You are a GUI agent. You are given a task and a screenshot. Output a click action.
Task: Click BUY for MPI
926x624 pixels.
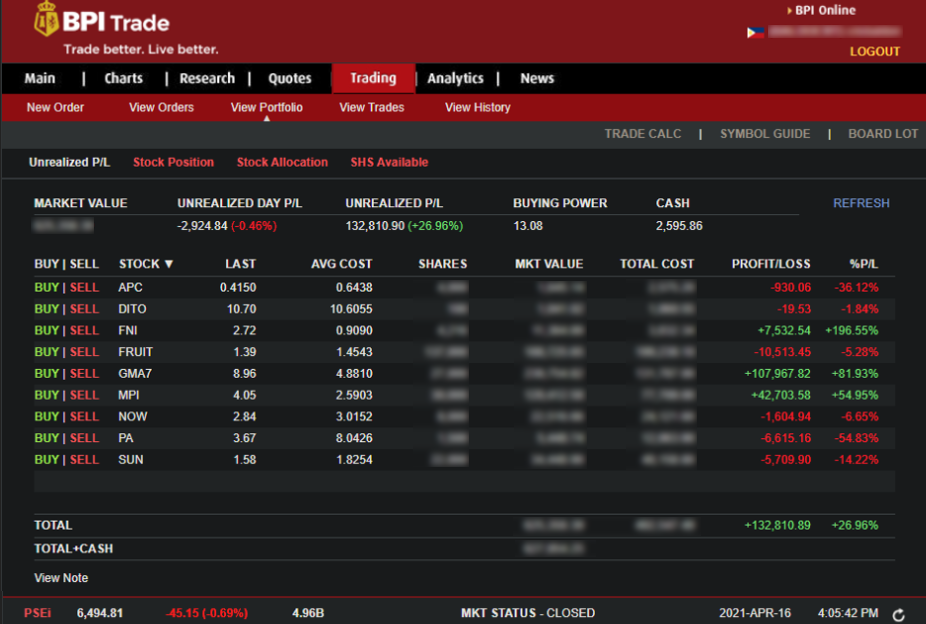tap(47, 395)
